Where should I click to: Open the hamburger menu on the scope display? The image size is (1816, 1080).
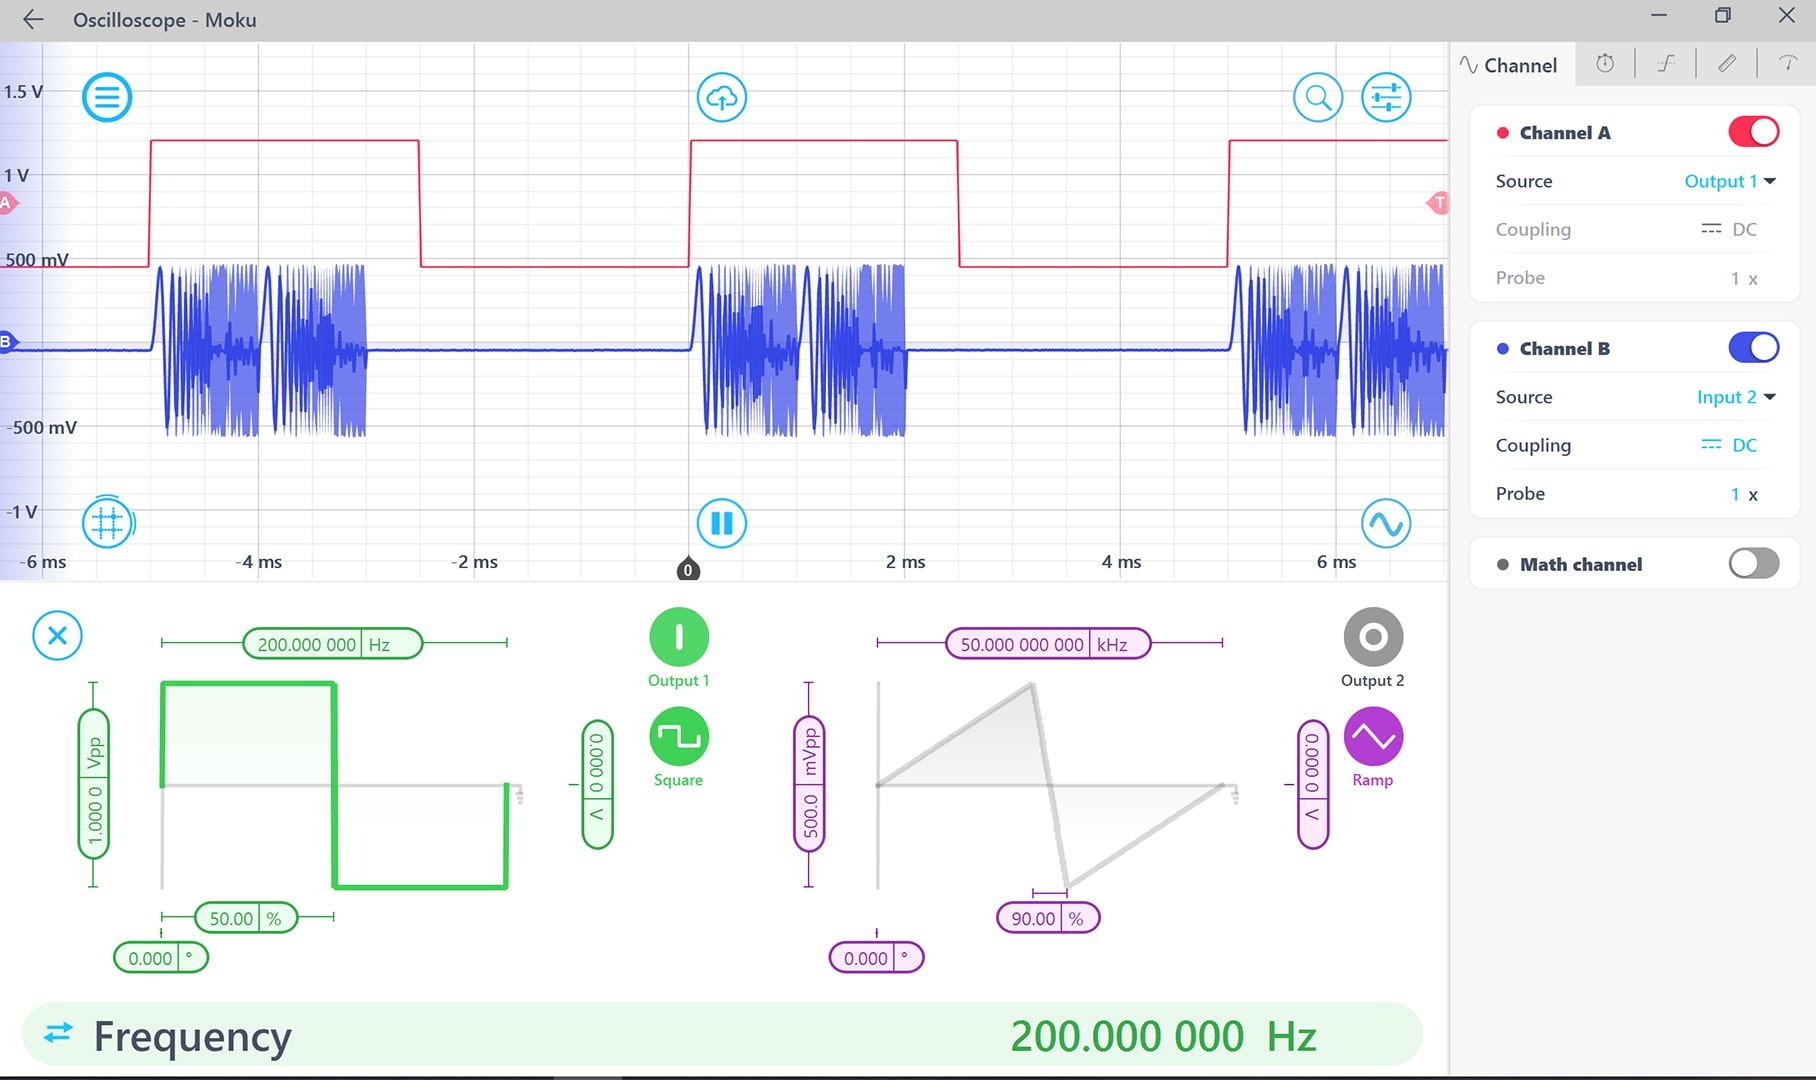pos(107,97)
